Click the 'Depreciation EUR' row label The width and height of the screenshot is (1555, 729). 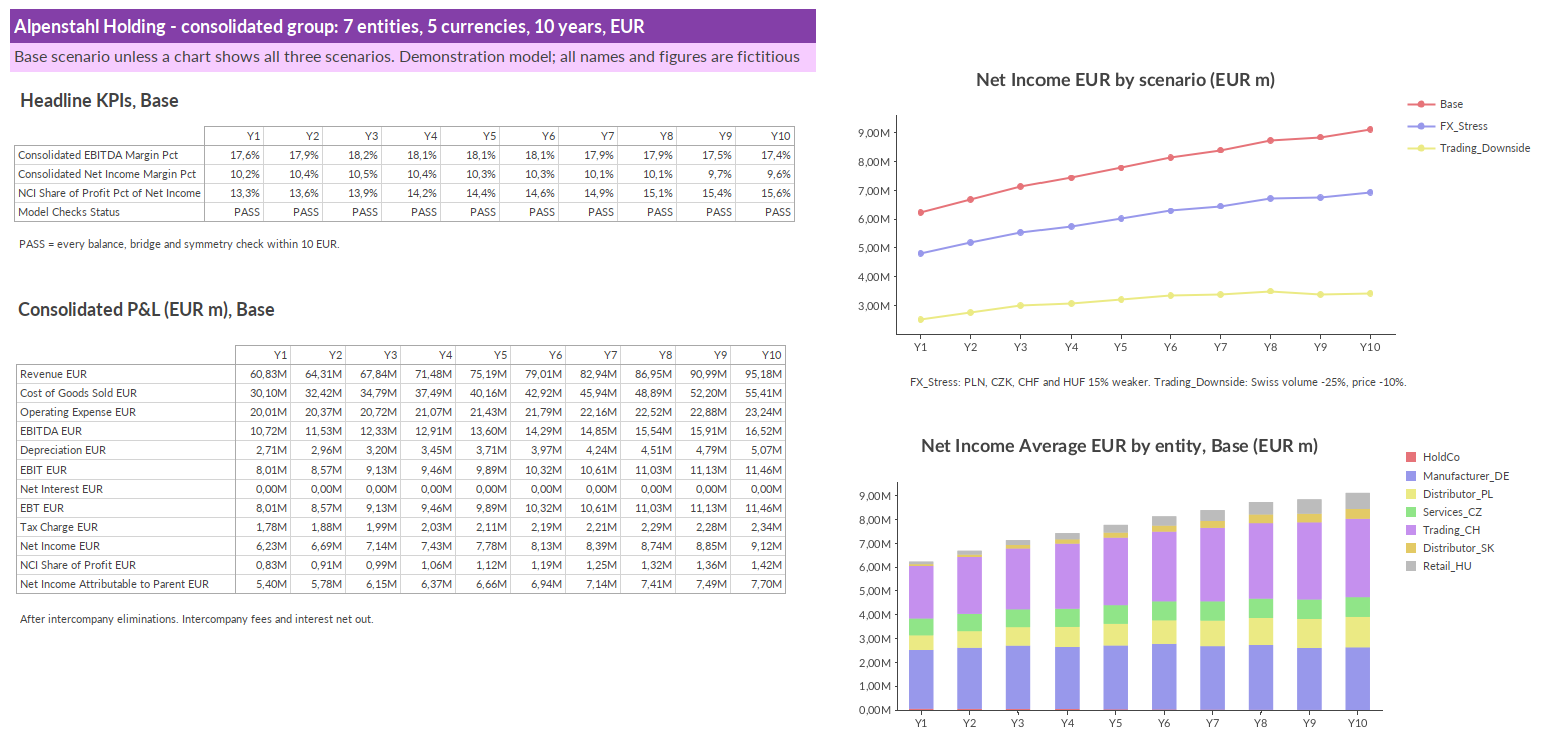[x=126, y=450]
